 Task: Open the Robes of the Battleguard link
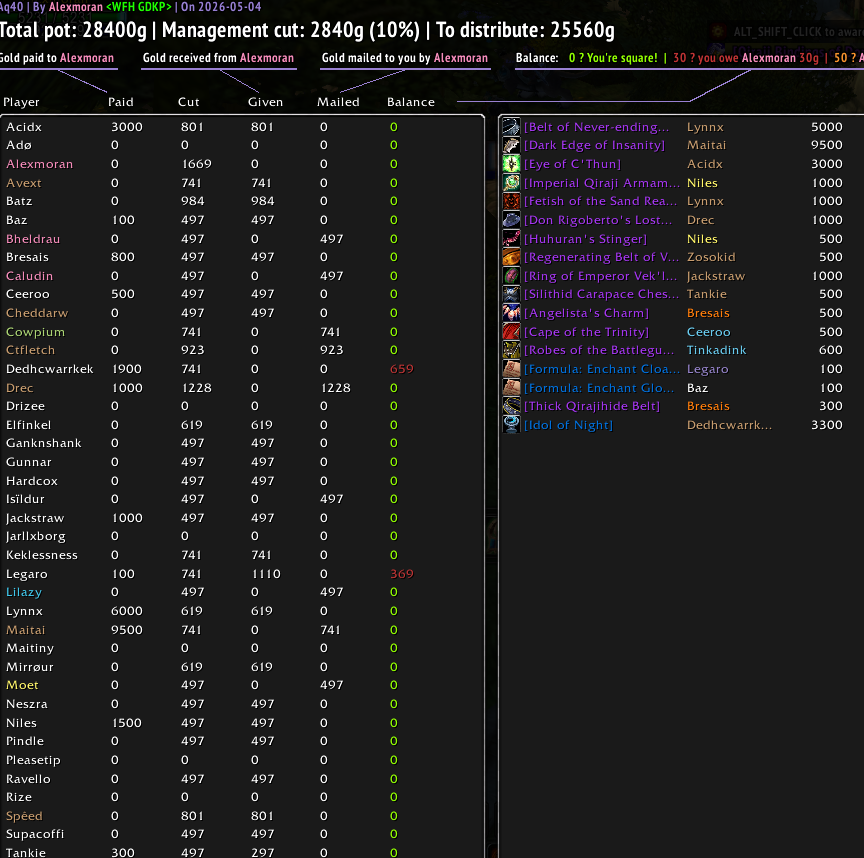coord(599,350)
